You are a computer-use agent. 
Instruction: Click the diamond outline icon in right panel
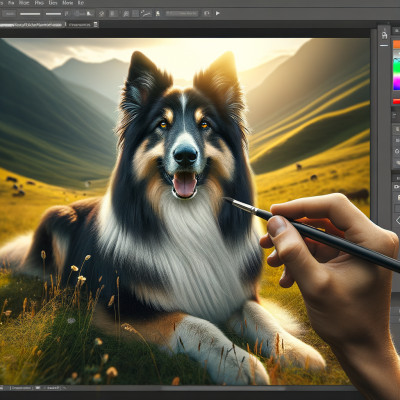(398, 220)
